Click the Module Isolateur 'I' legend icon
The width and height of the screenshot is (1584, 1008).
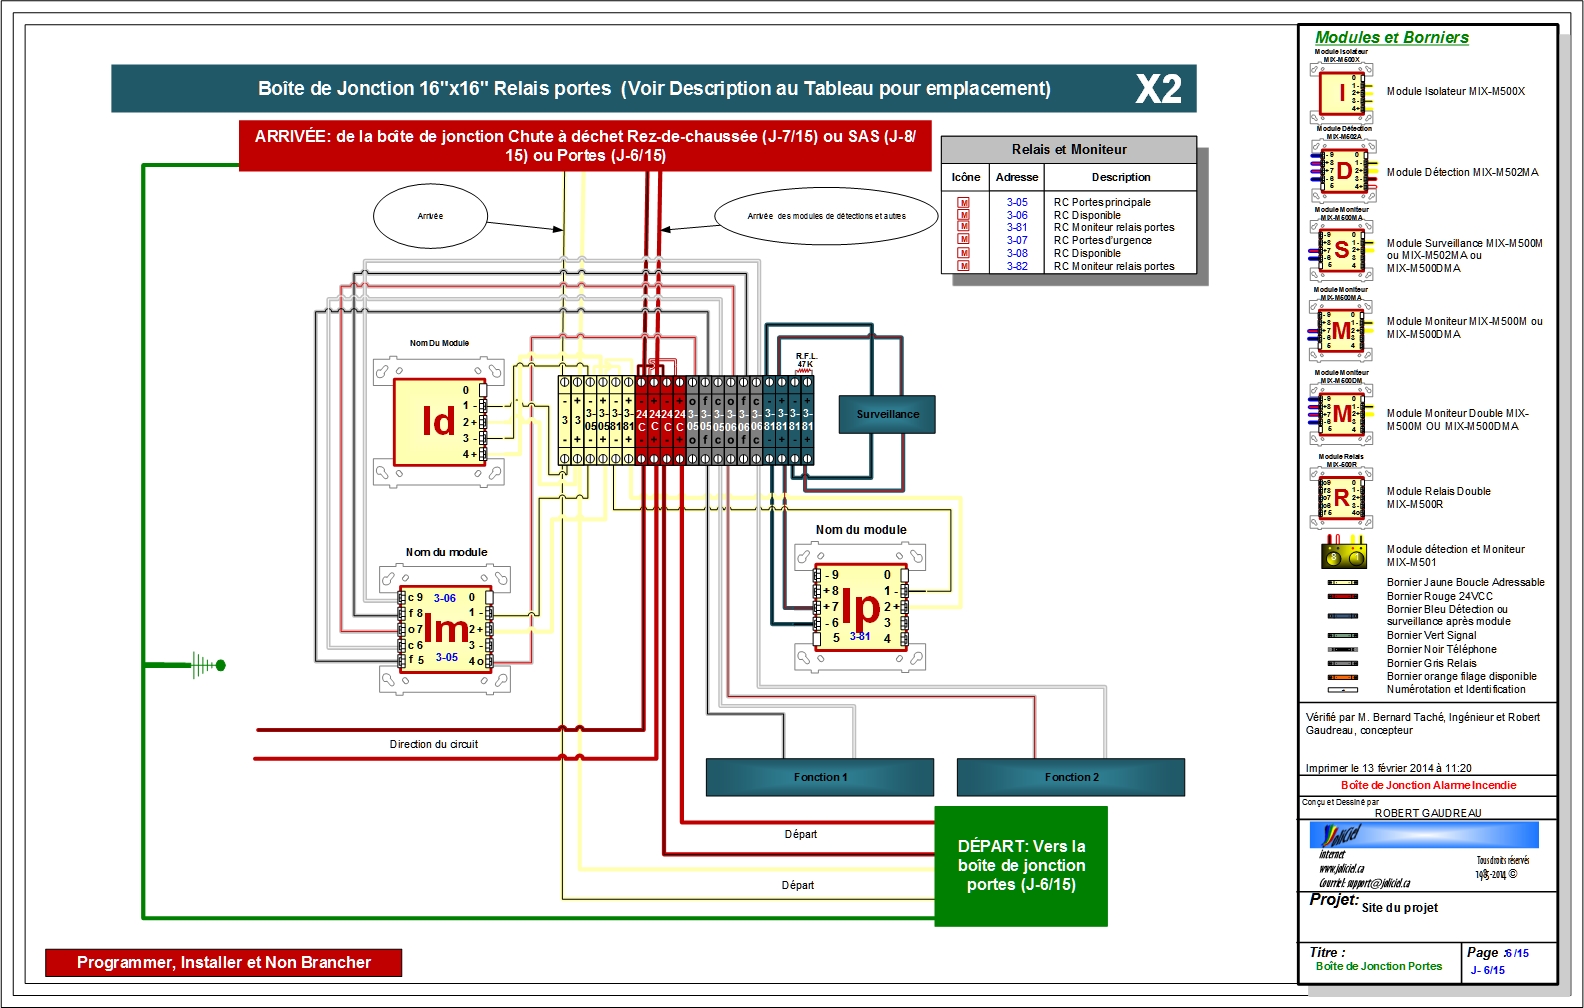coord(1342,93)
